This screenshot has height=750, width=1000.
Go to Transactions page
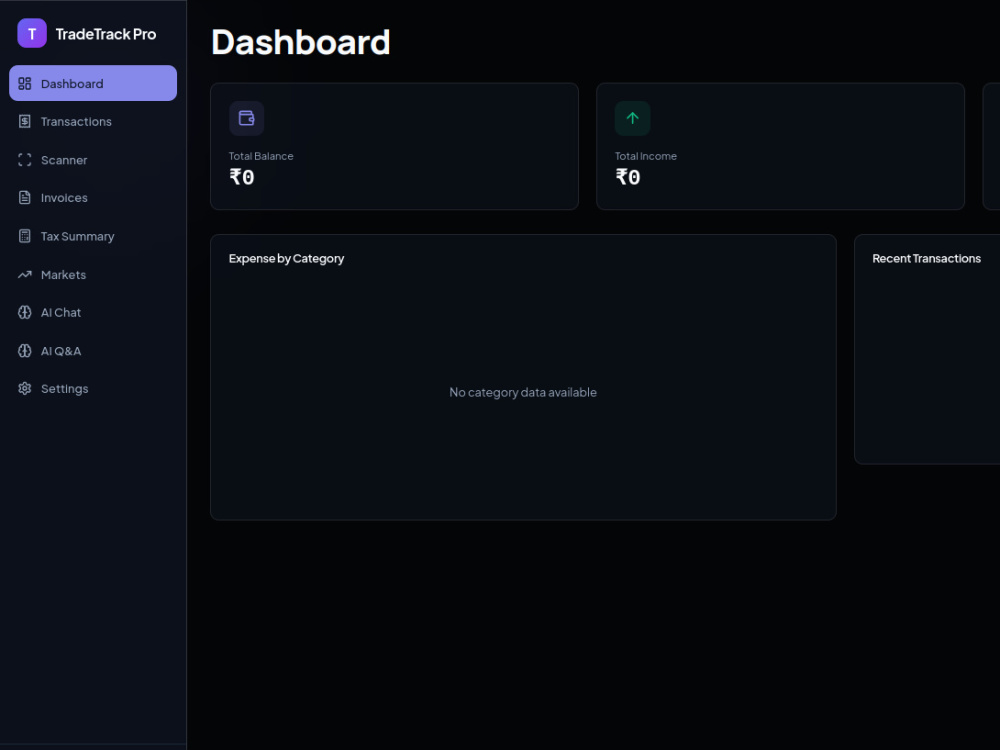tap(93, 121)
